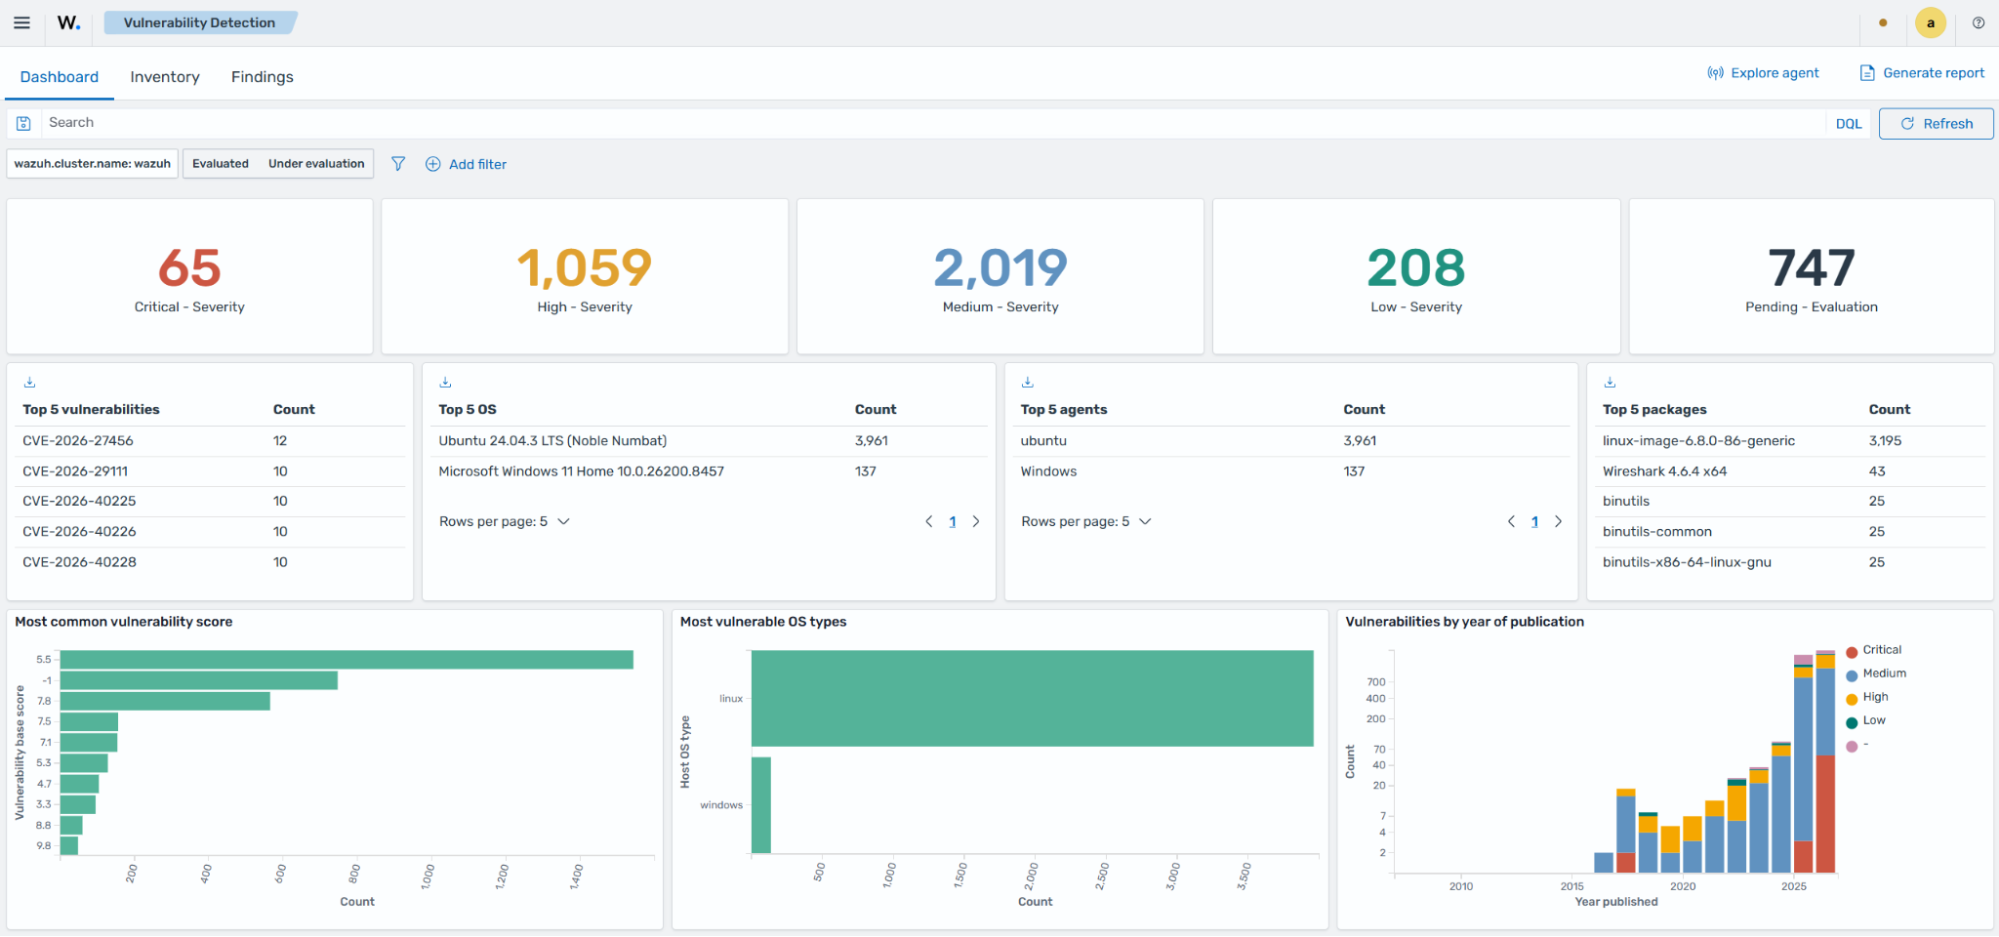Open Rows per page dropdown in Top 5 agents
The image size is (1999, 937).
click(x=1086, y=521)
